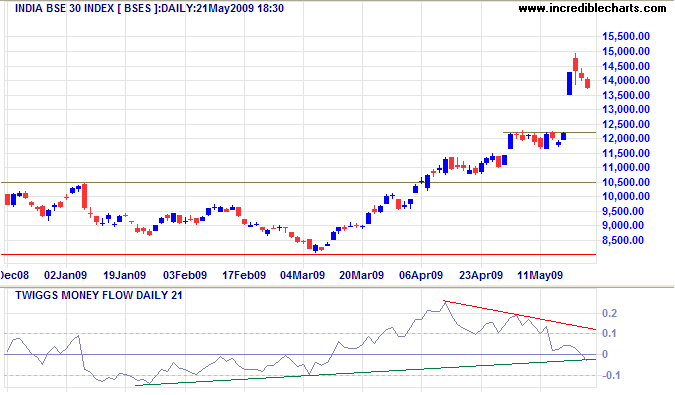675x395 pixels.
Task: Click the 15,000.00 price axis label
Action: point(626,51)
